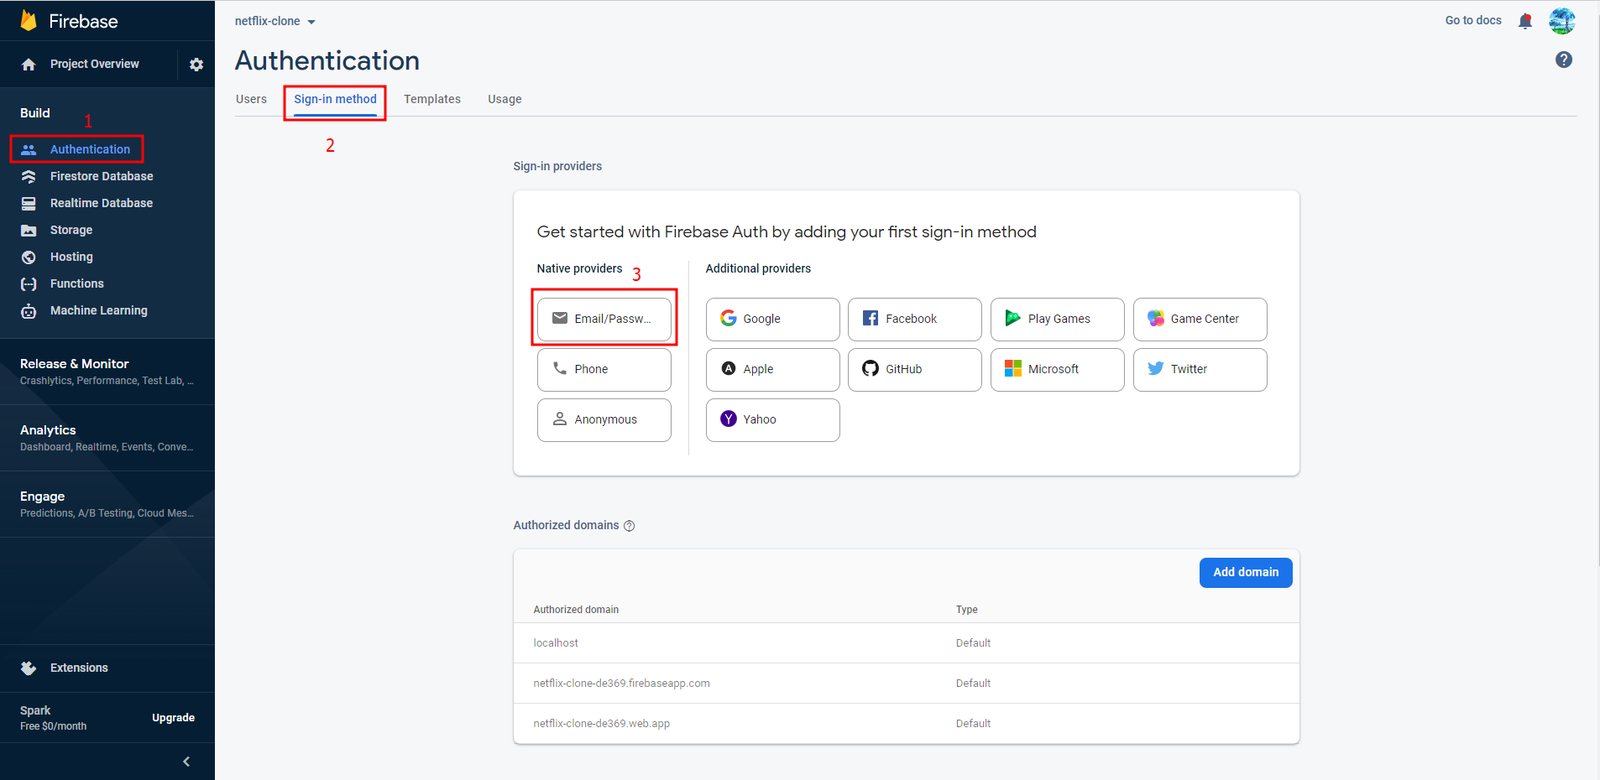Open project settings gear icon
The height and width of the screenshot is (780, 1600).
pos(196,64)
